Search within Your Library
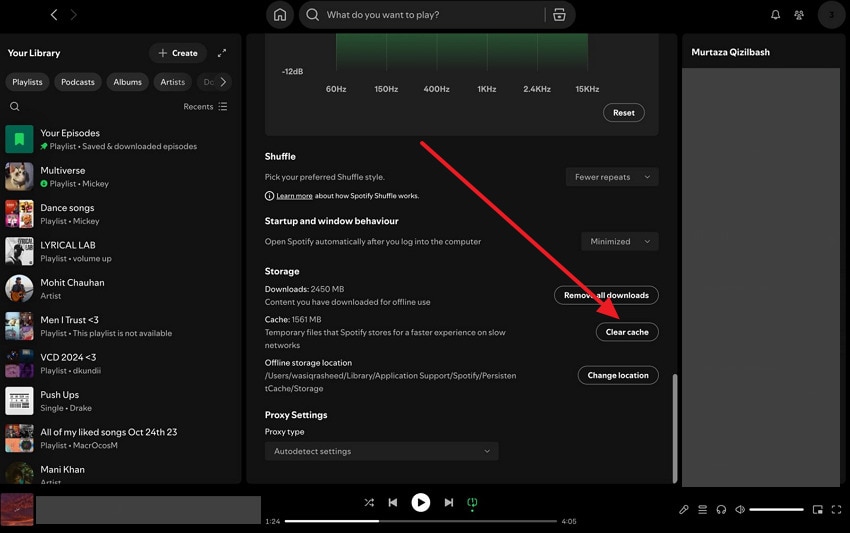 click(x=15, y=106)
